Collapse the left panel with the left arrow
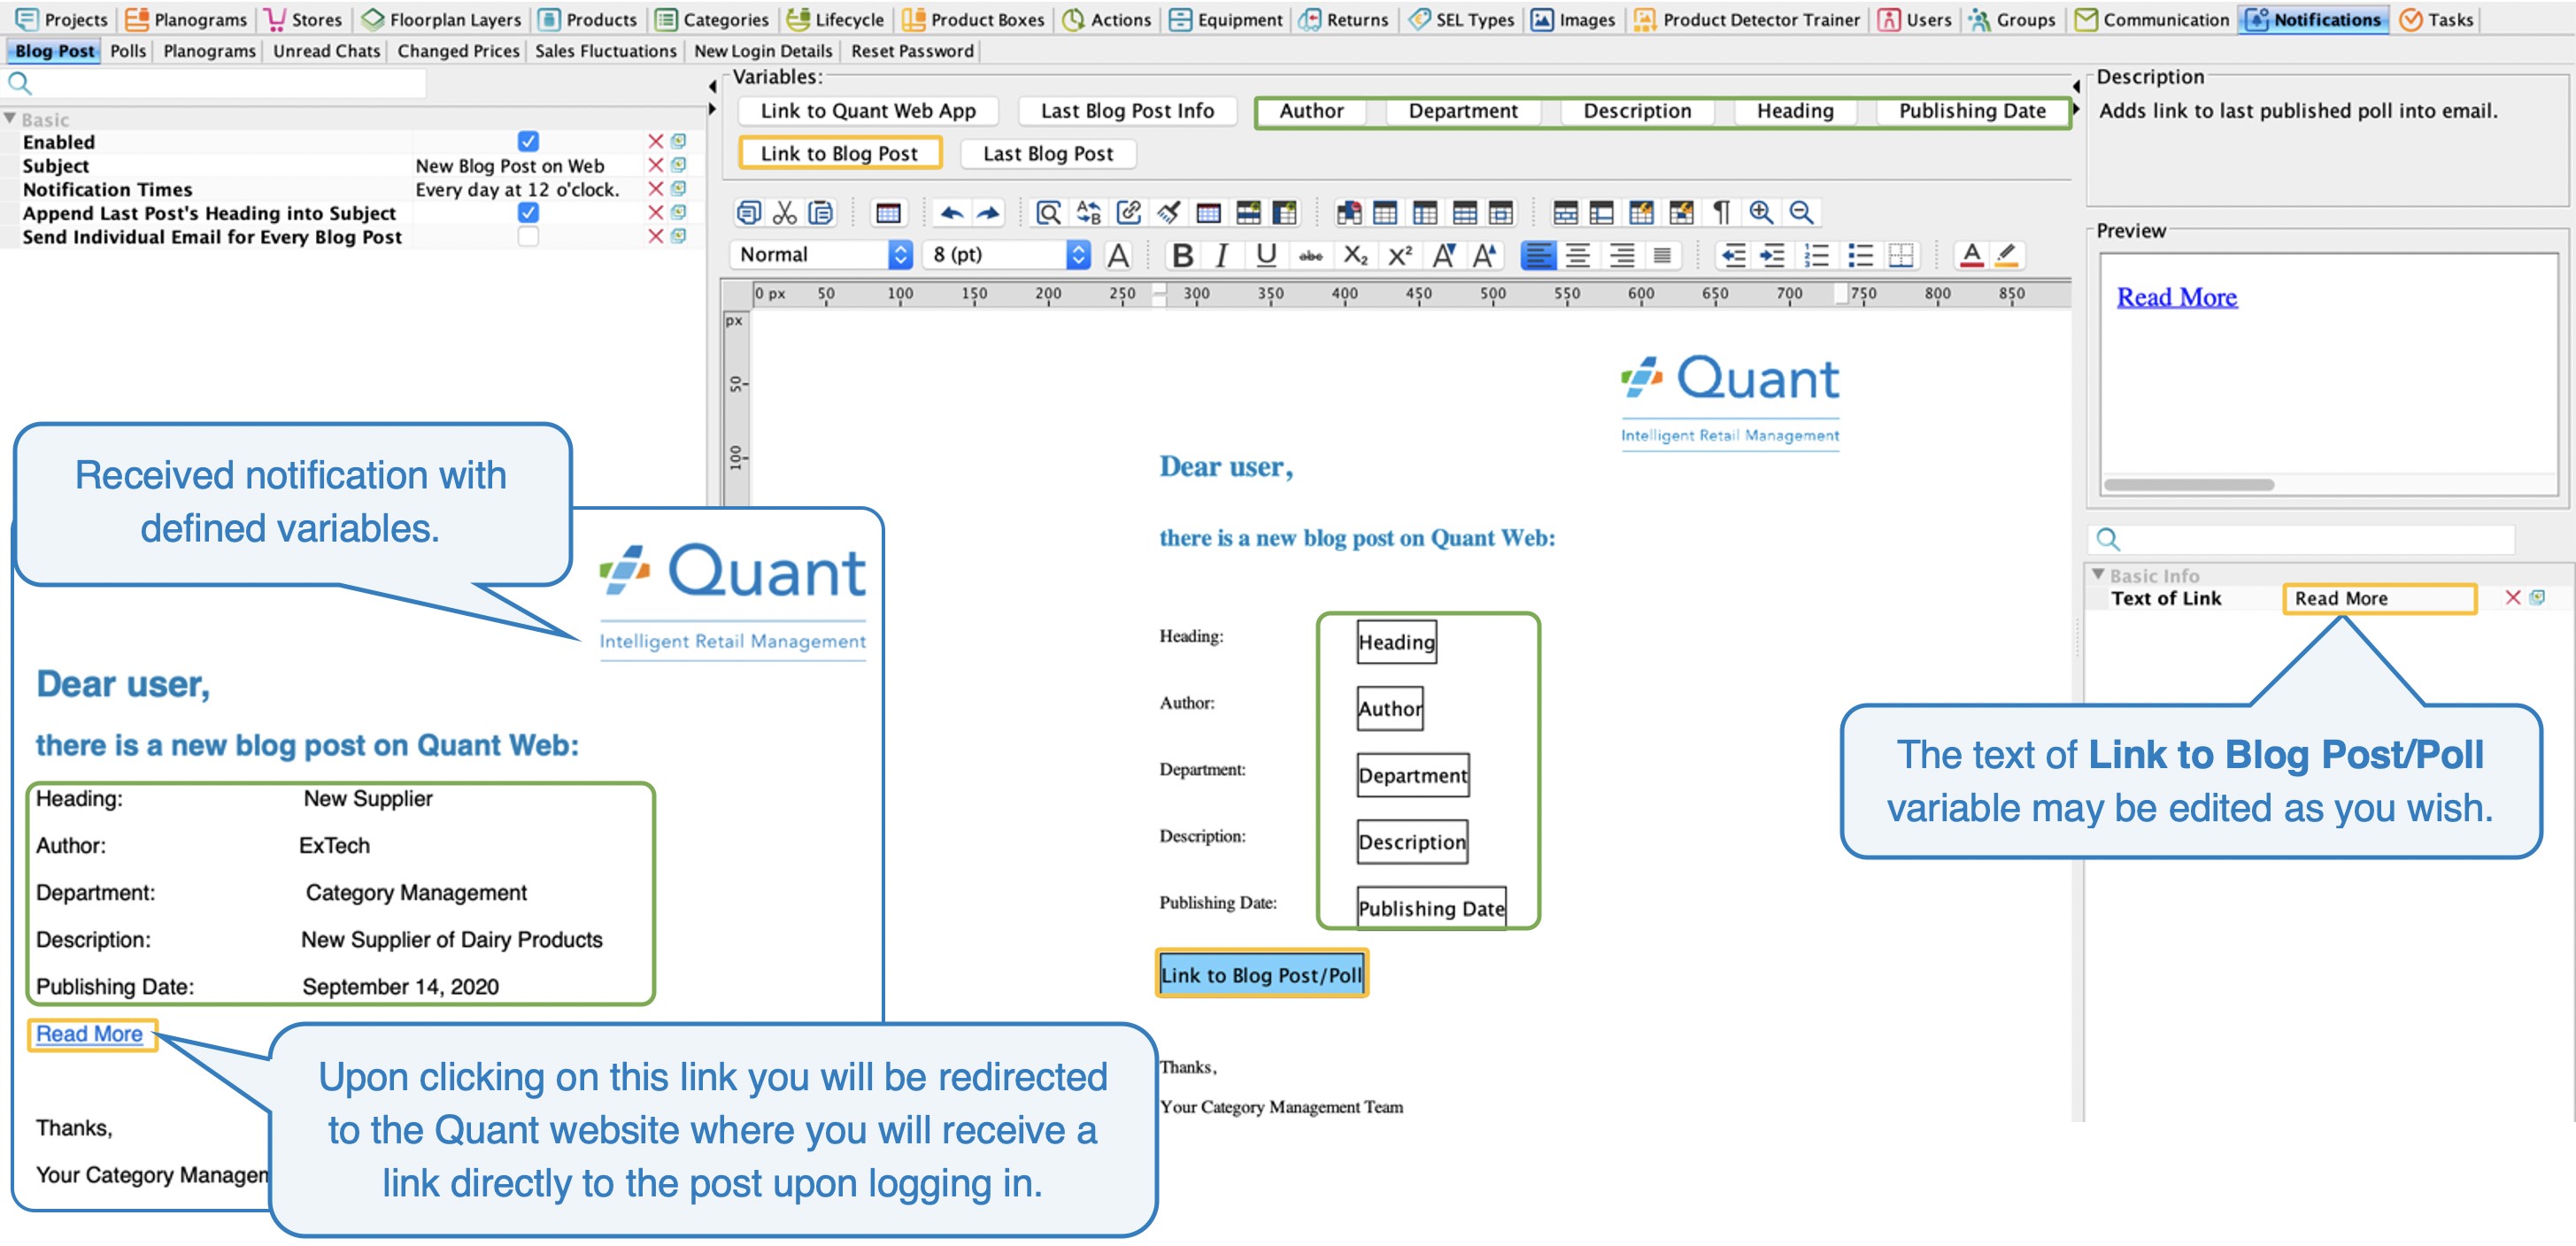 712,86
